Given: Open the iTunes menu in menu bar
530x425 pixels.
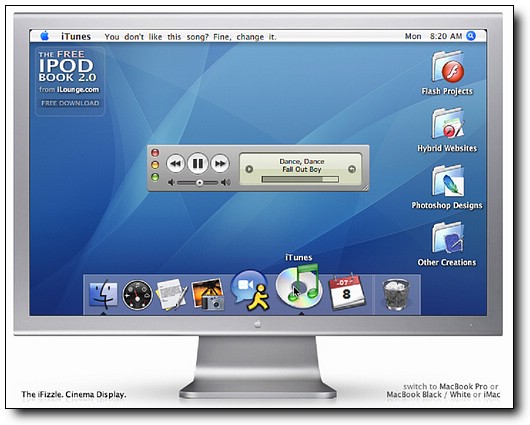Looking at the screenshot, I should (76, 37).
